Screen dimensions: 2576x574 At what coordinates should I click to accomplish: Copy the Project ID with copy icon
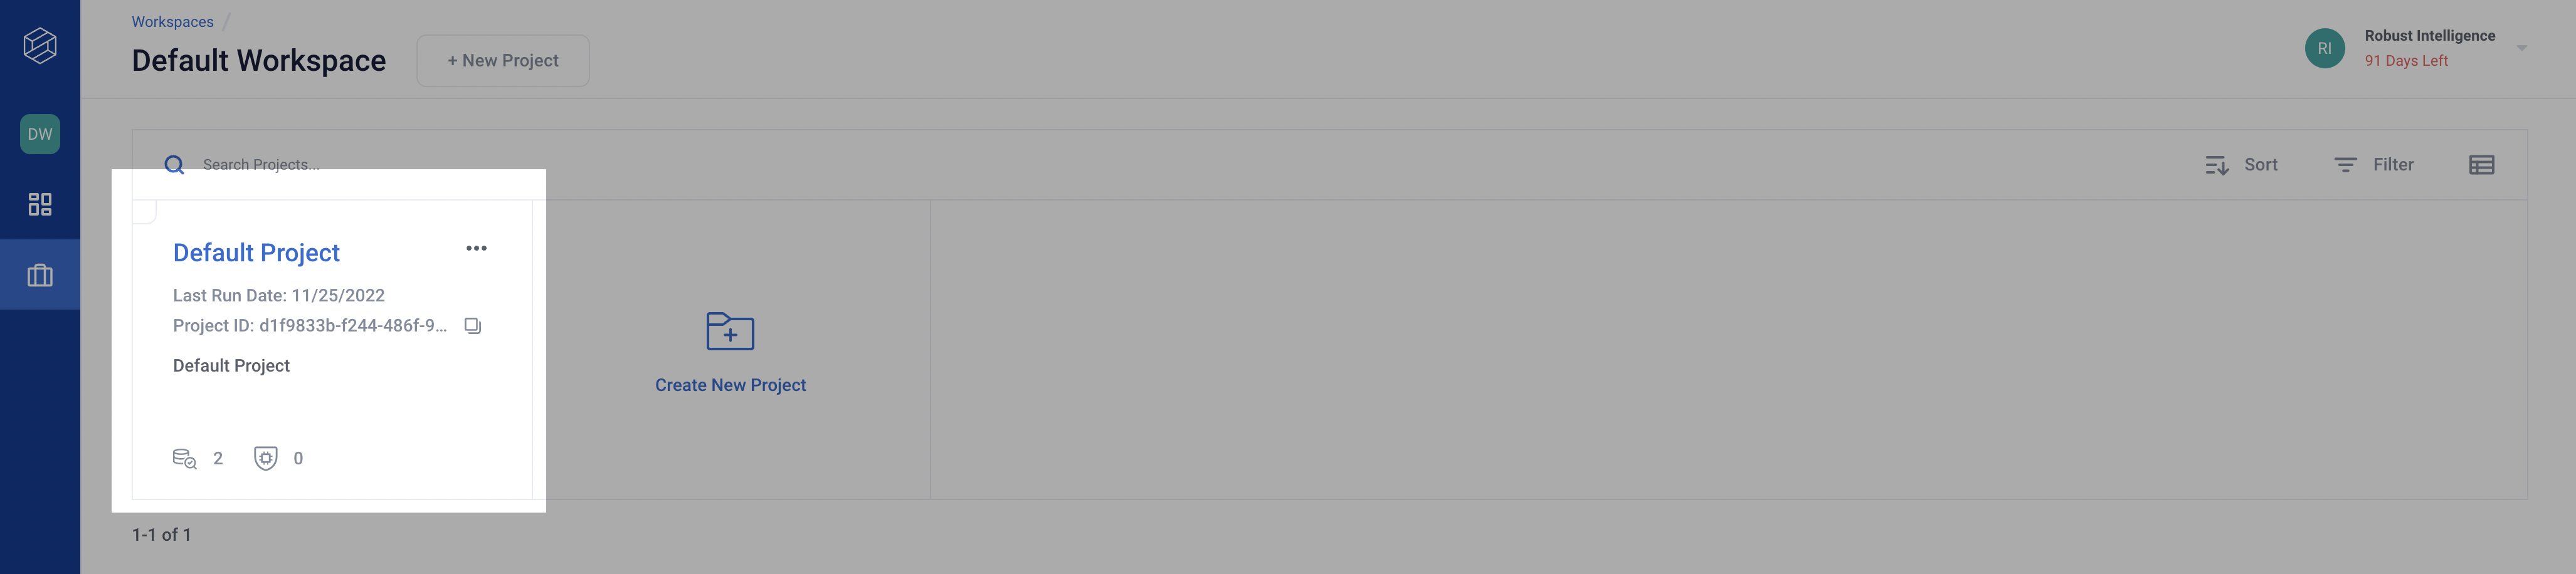click(473, 326)
